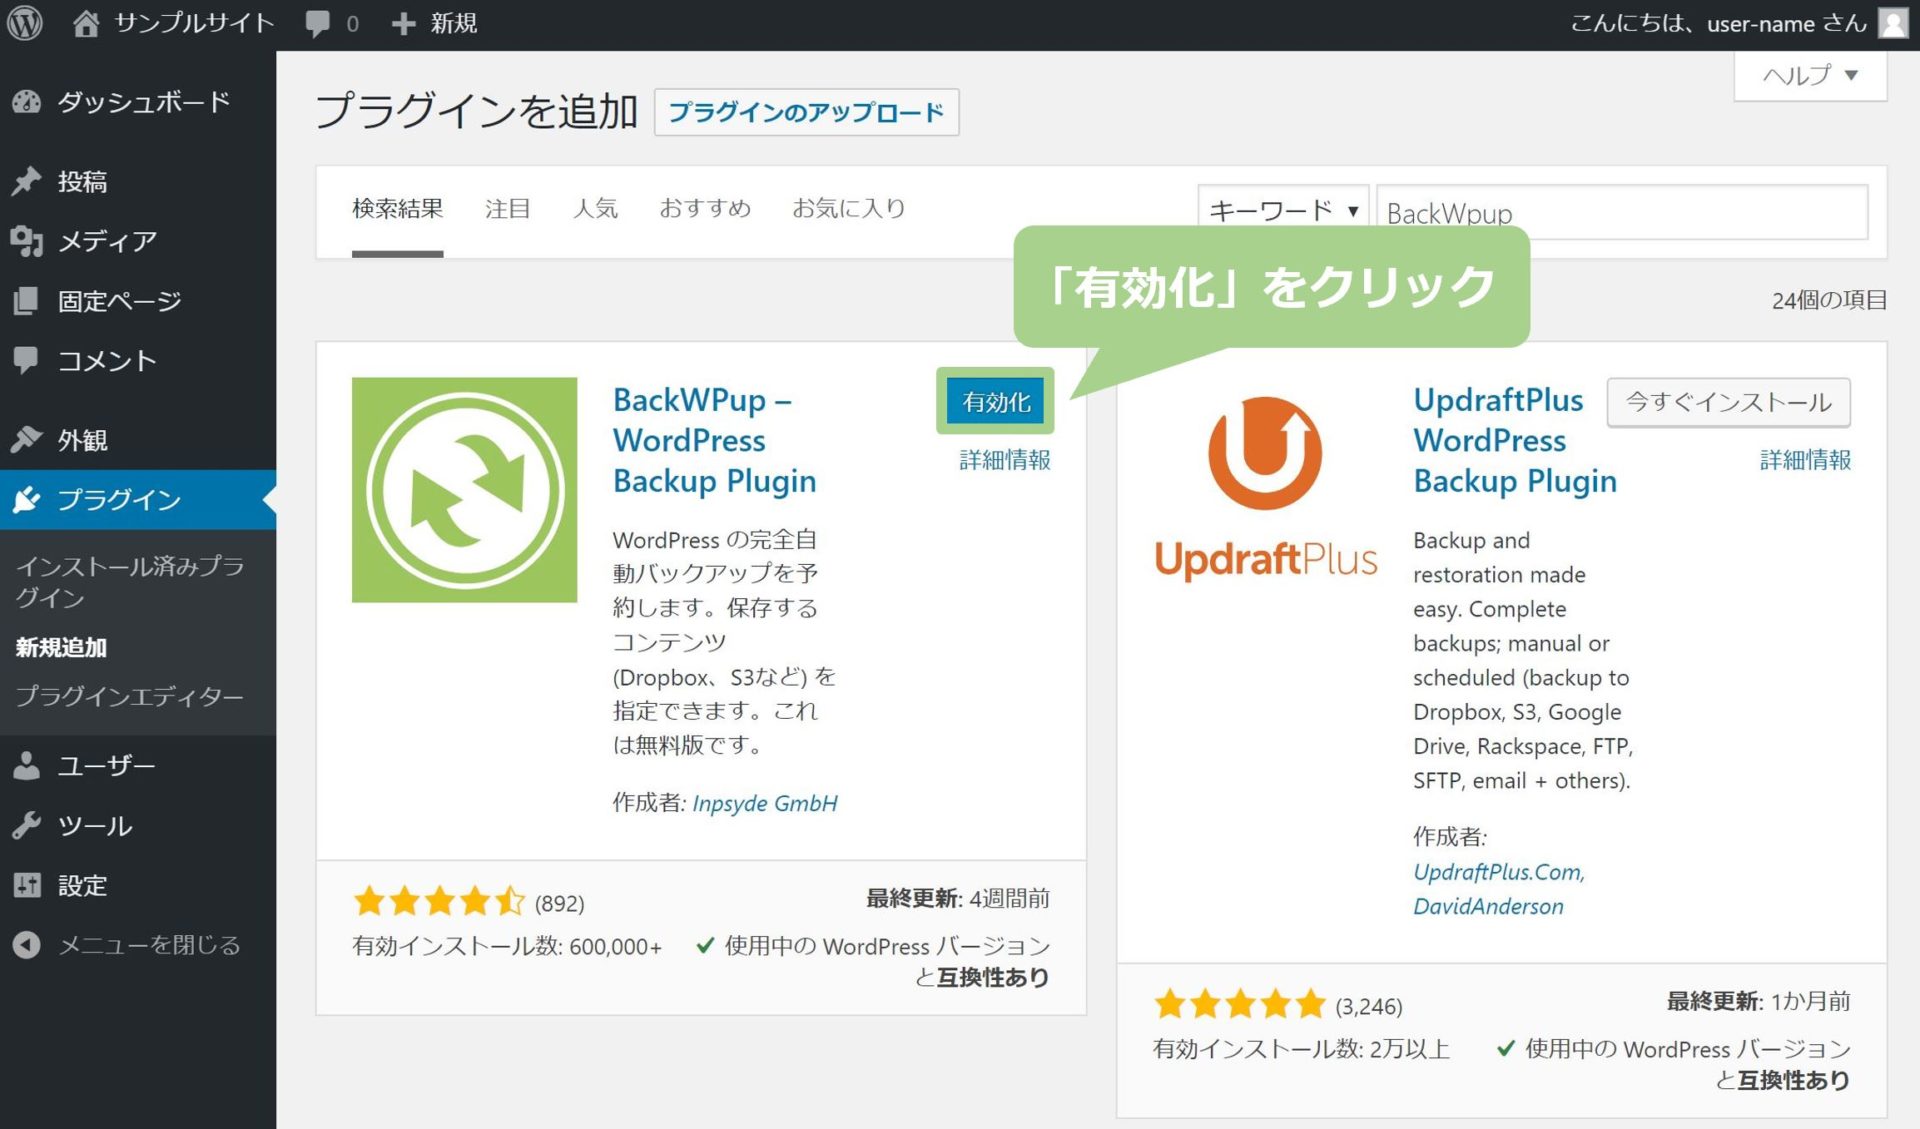Screen dimensions: 1920x1129
Task: Open the ダッシュボード (Dashboard) menu icon
Action: tap(27, 101)
